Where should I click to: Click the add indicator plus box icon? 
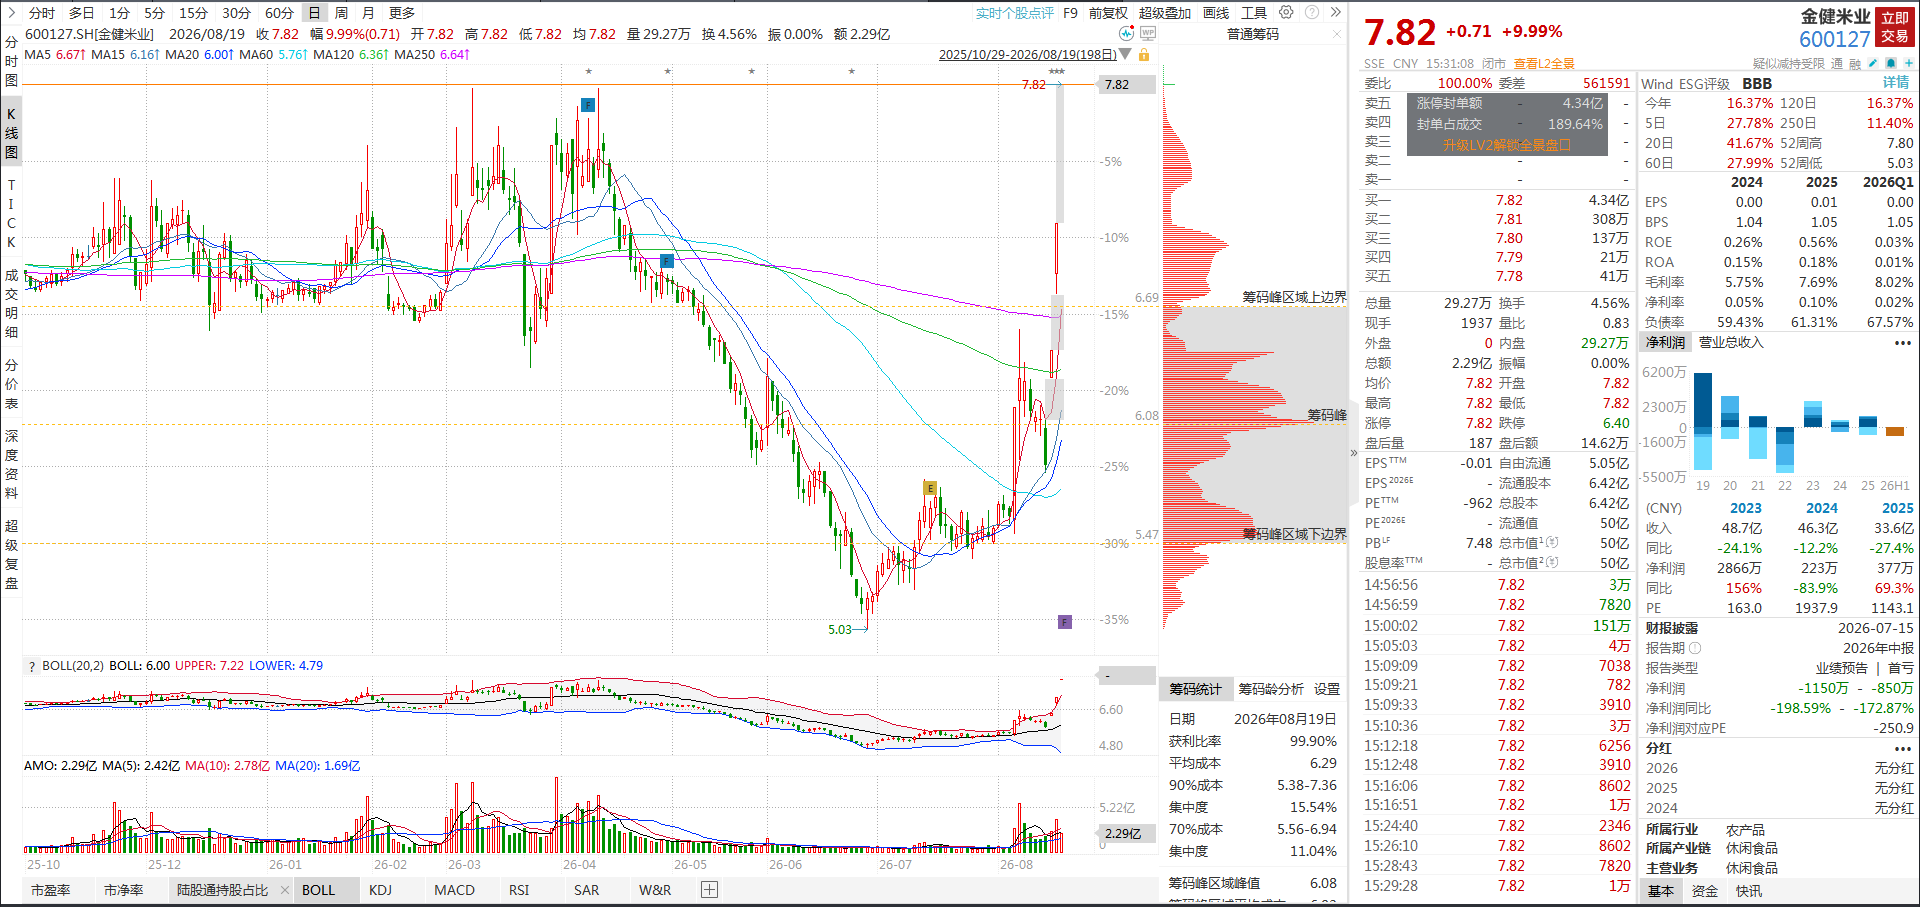tap(709, 890)
